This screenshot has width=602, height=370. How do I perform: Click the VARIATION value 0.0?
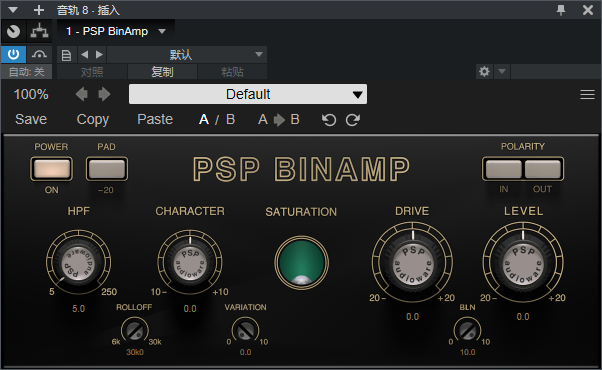pyautogui.click(x=245, y=352)
